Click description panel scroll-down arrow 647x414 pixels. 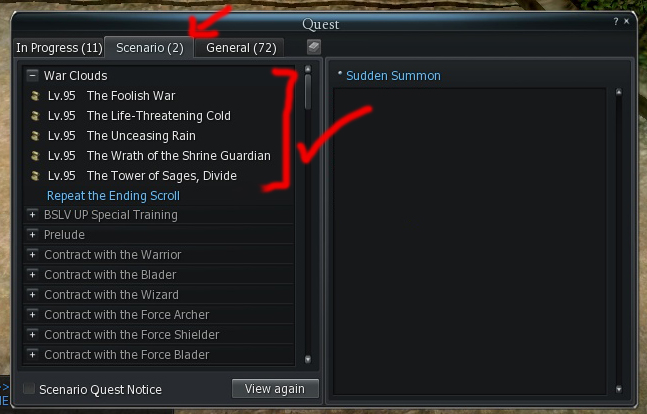click(x=619, y=389)
